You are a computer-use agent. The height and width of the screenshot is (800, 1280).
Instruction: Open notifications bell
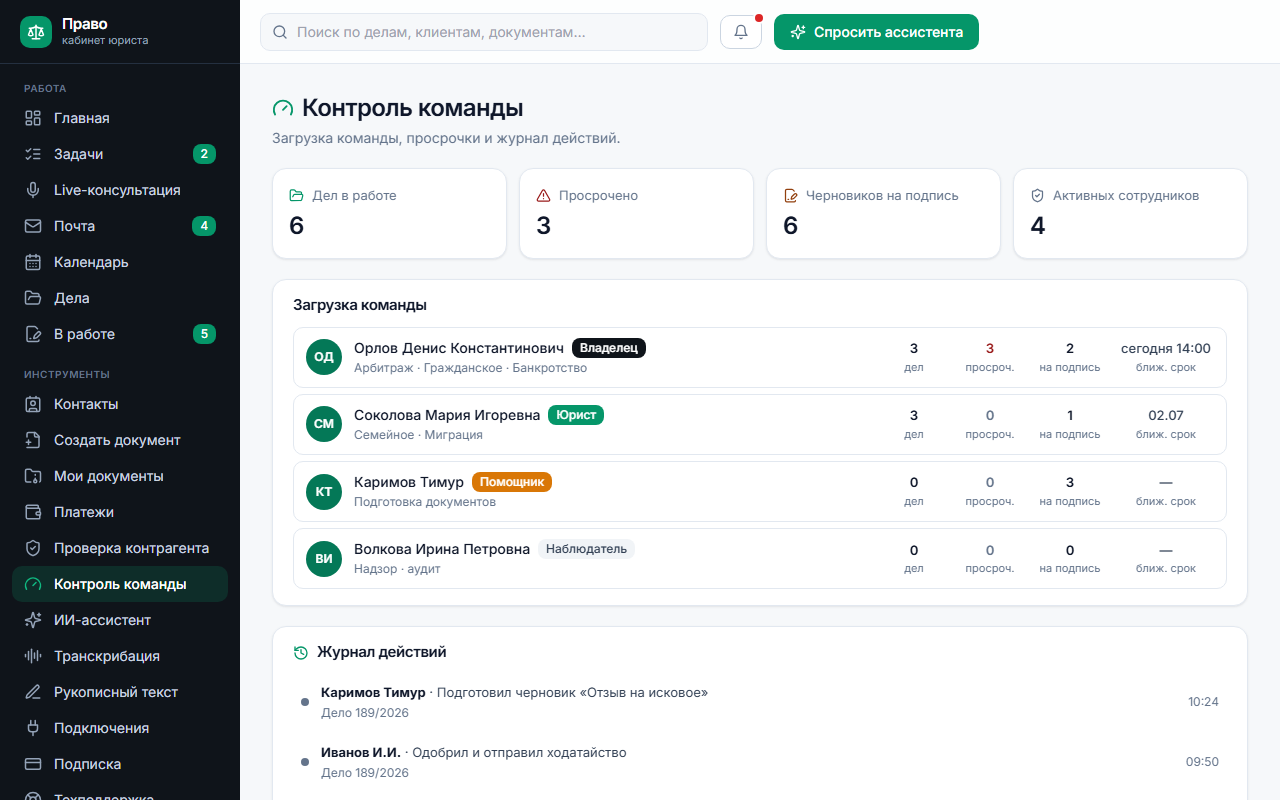coord(741,32)
